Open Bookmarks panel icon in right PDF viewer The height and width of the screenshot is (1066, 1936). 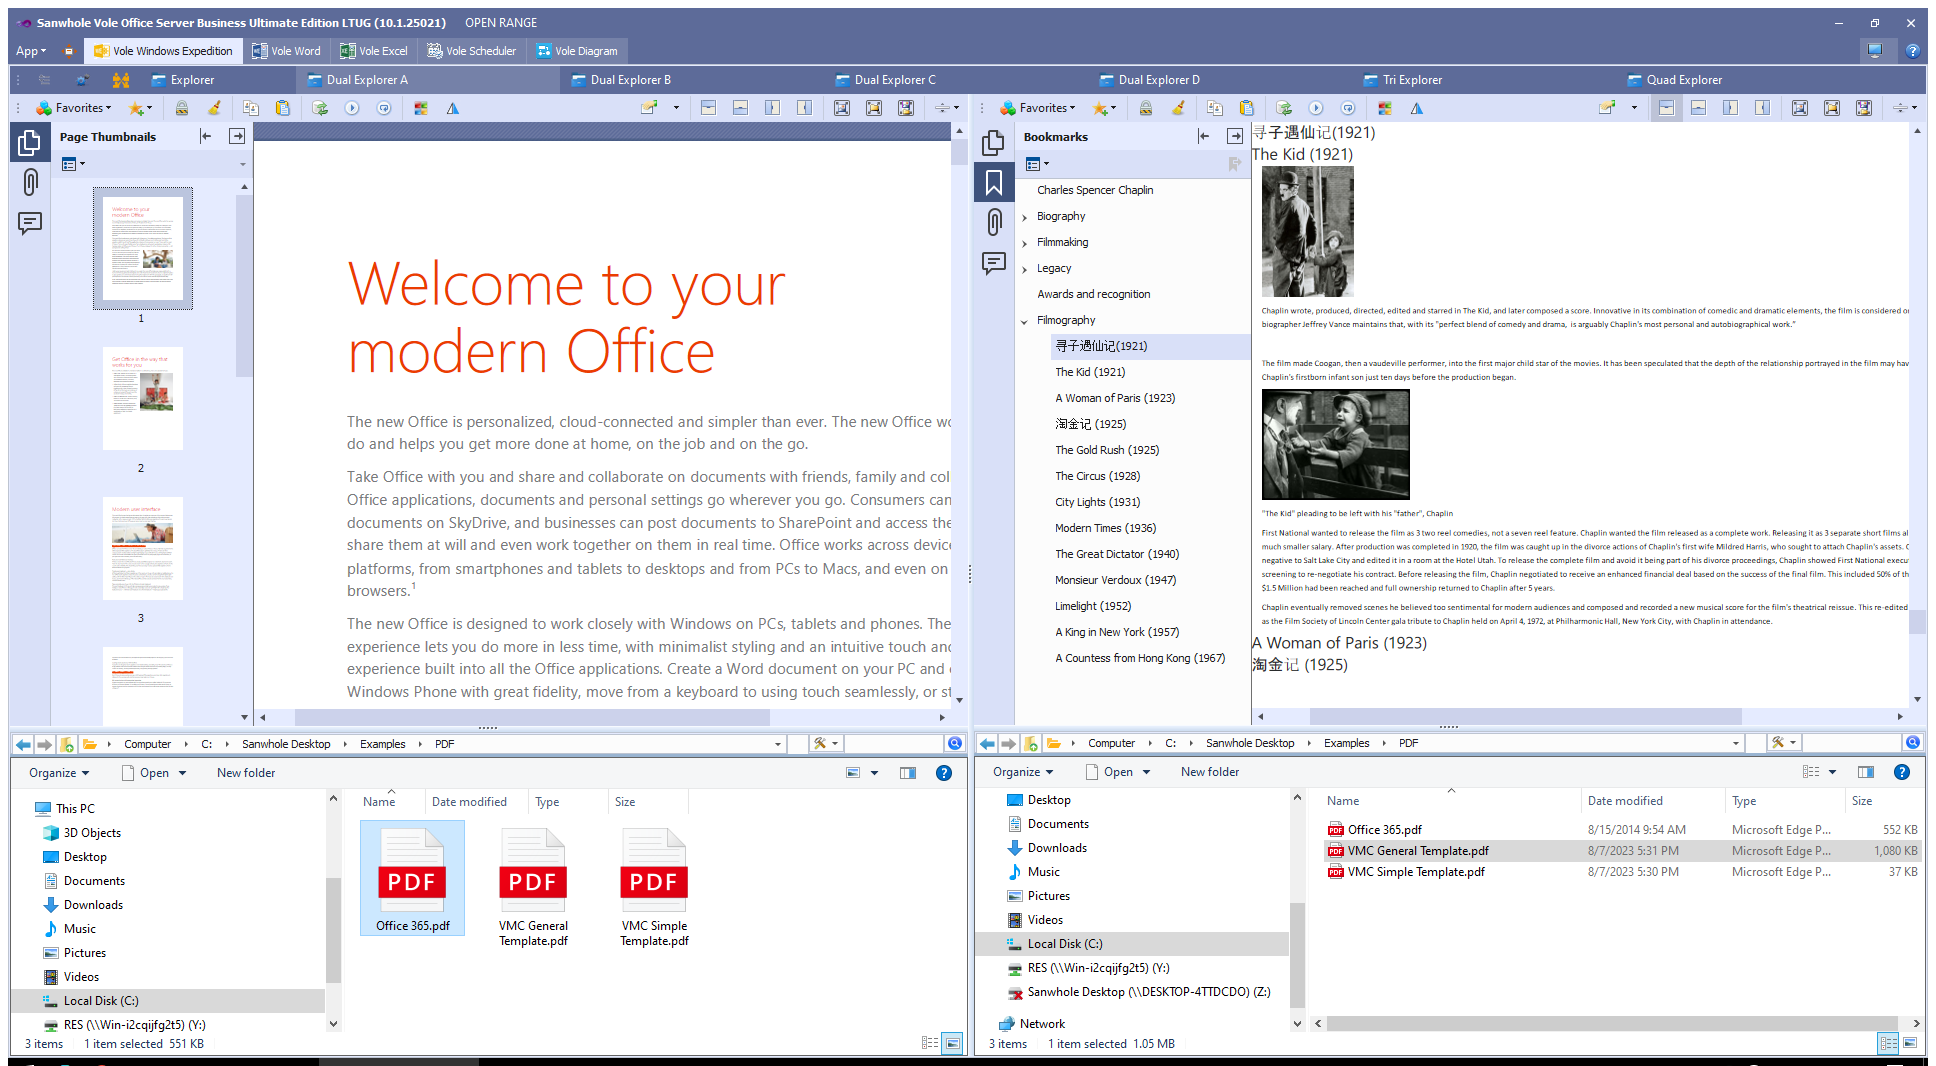(x=994, y=182)
